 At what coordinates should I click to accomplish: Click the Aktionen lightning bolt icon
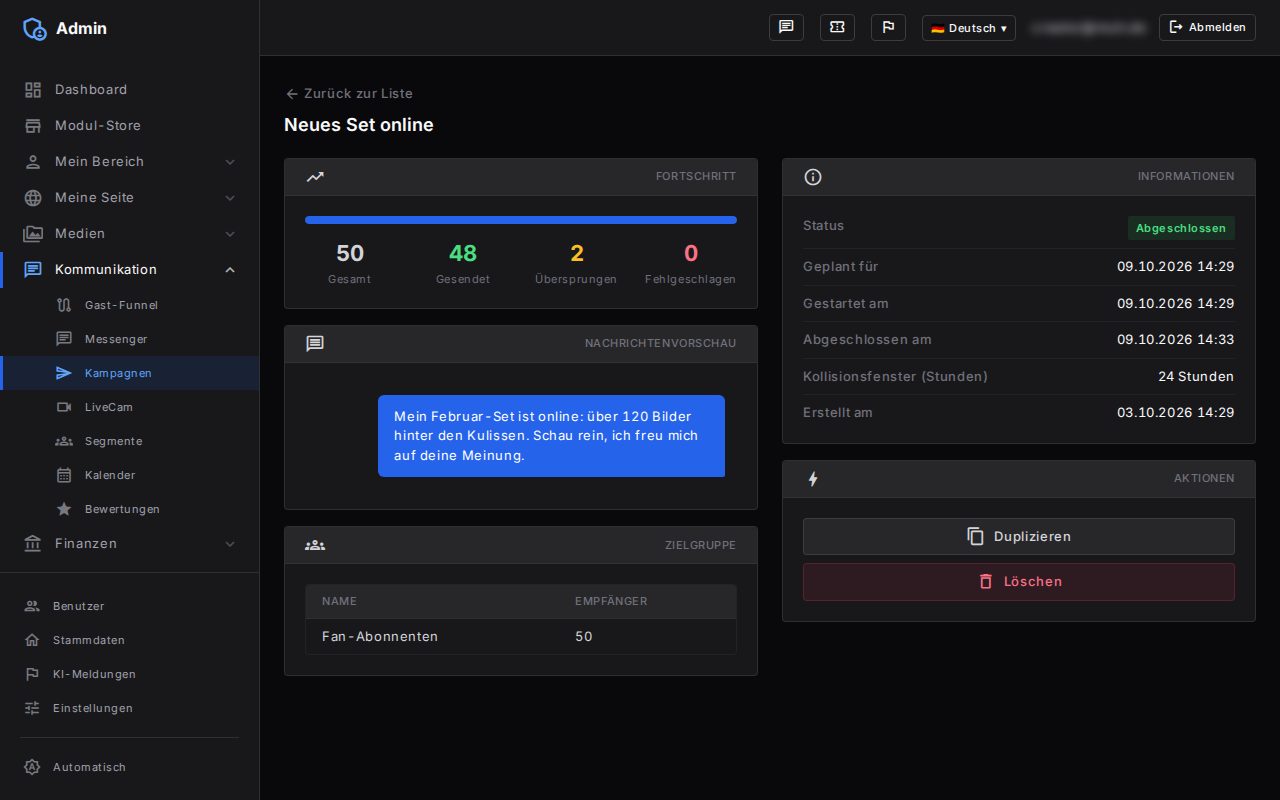click(813, 479)
